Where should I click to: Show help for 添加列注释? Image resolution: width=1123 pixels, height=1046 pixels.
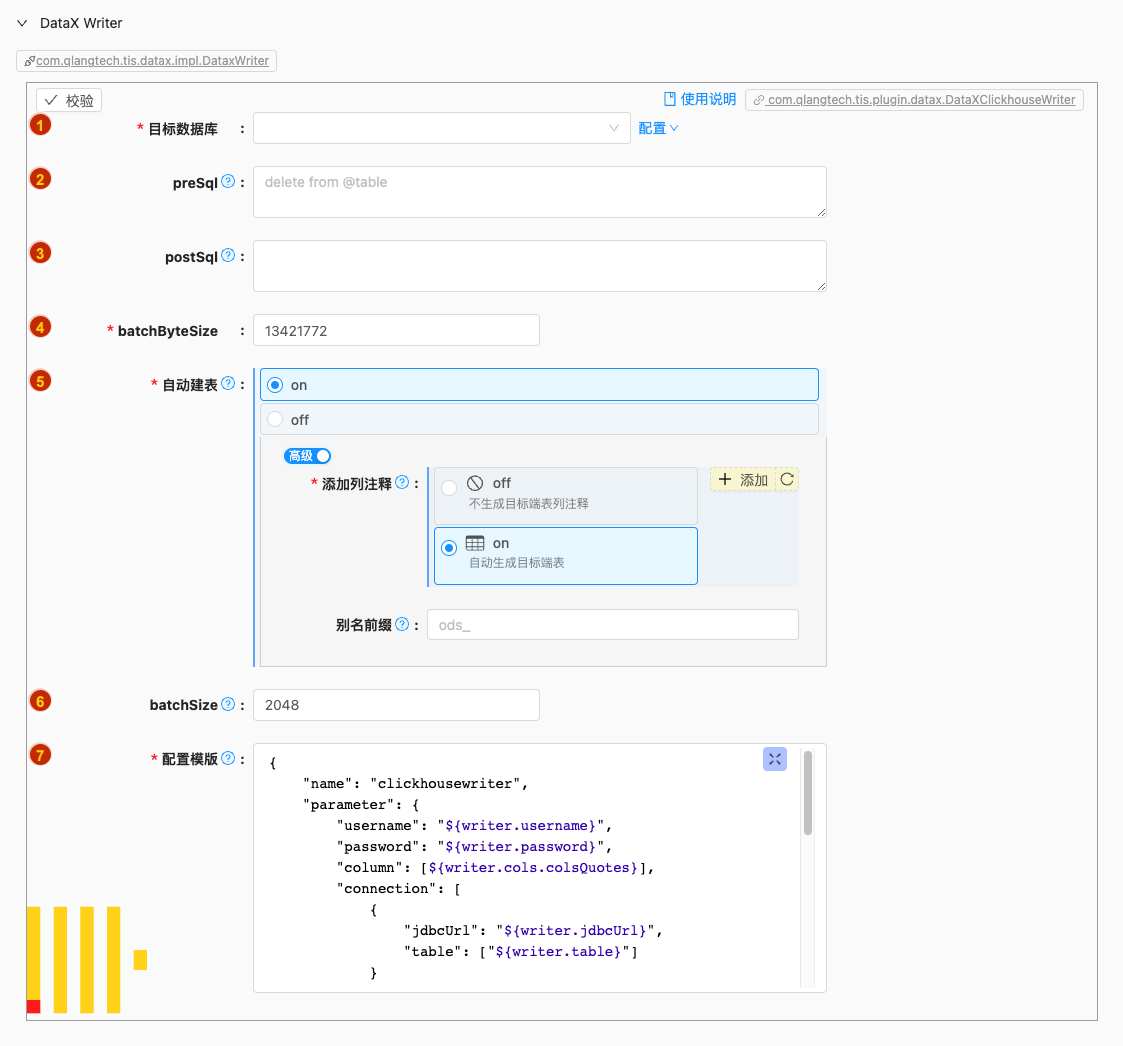pyautogui.click(x=403, y=482)
